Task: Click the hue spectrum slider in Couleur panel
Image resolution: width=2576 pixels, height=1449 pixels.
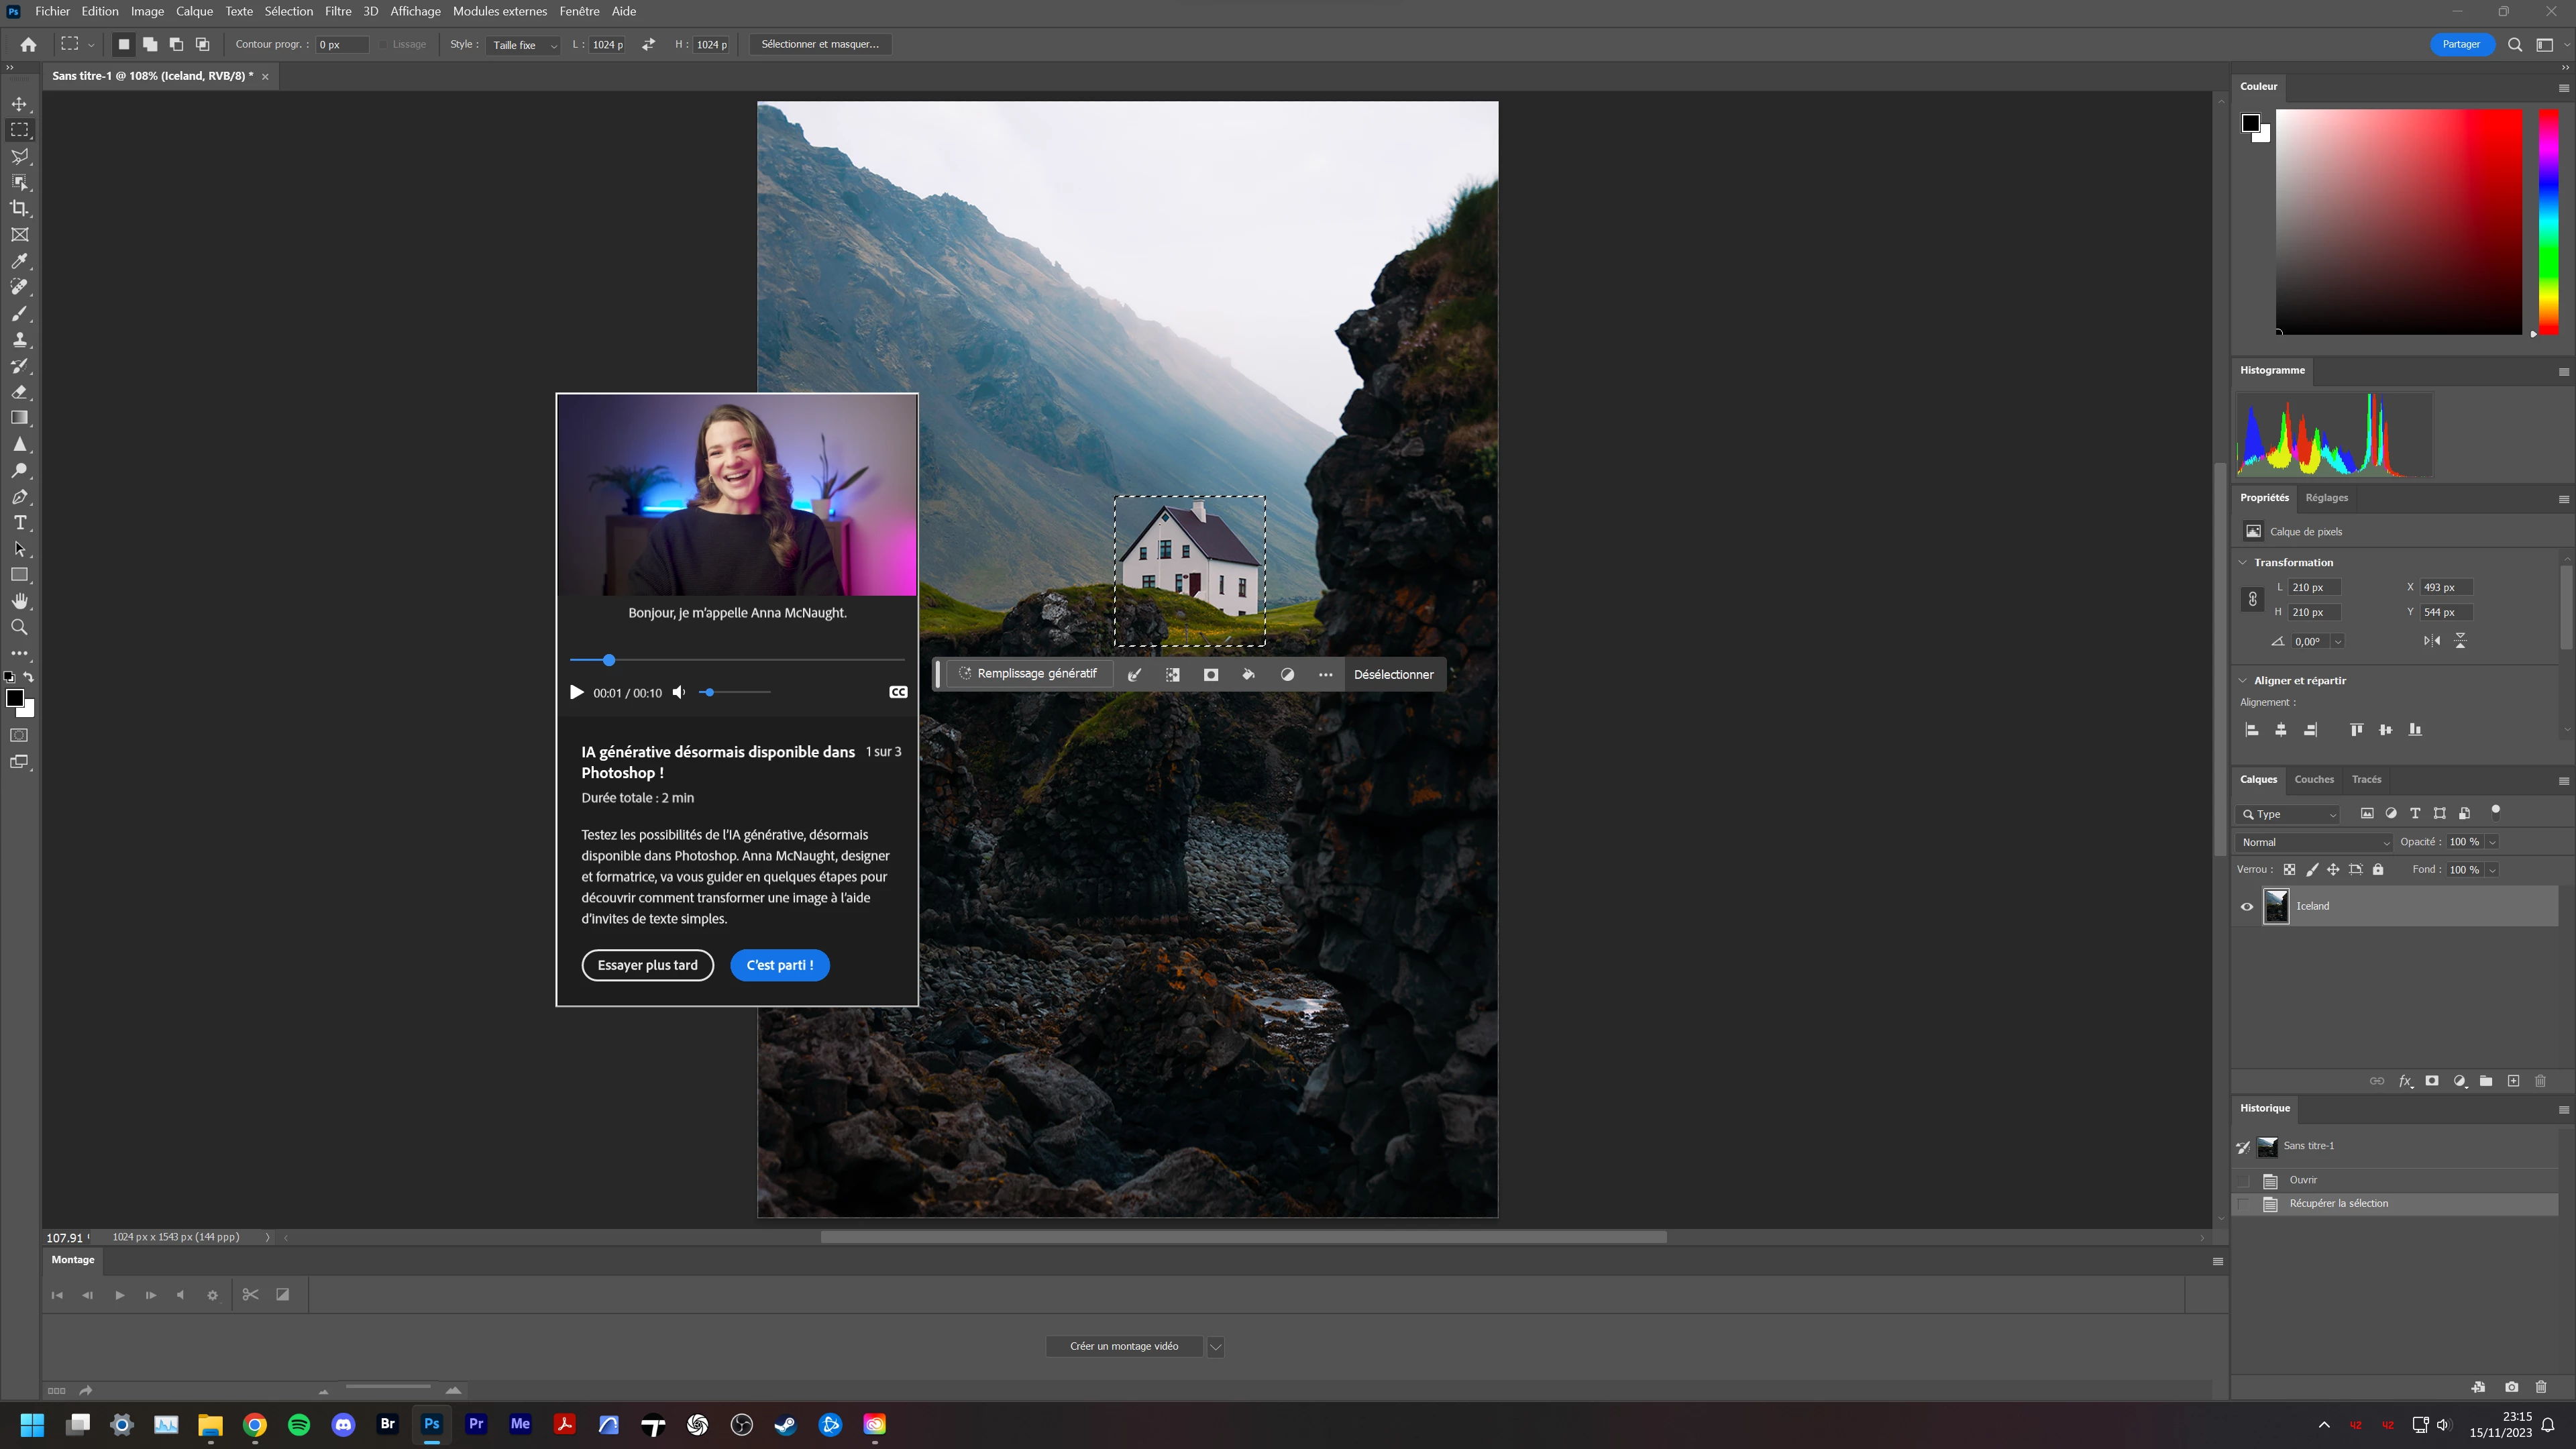Action: [2548, 222]
